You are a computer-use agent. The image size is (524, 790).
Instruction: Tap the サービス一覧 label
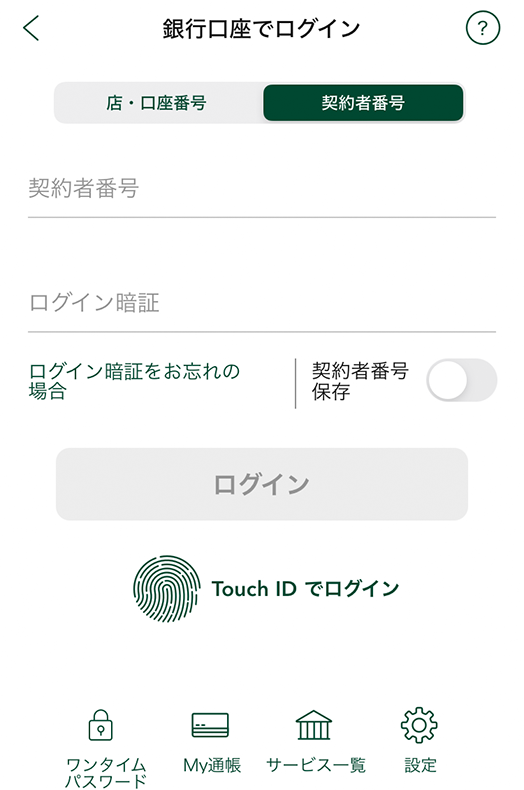(x=316, y=765)
